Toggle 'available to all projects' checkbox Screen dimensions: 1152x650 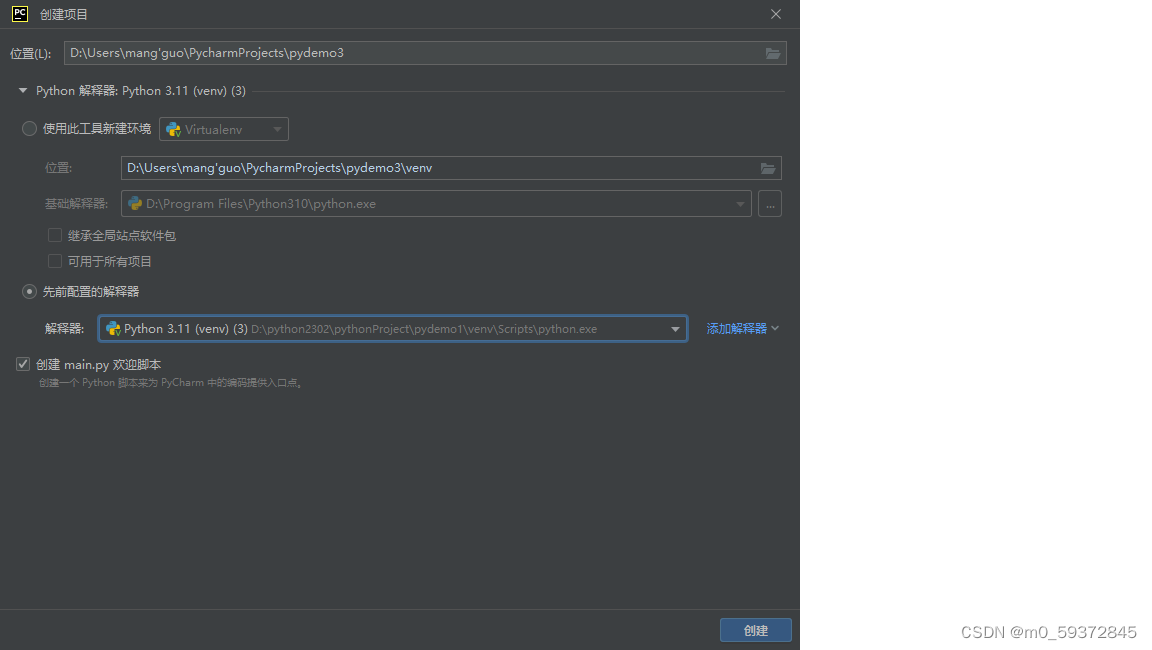[55, 261]
